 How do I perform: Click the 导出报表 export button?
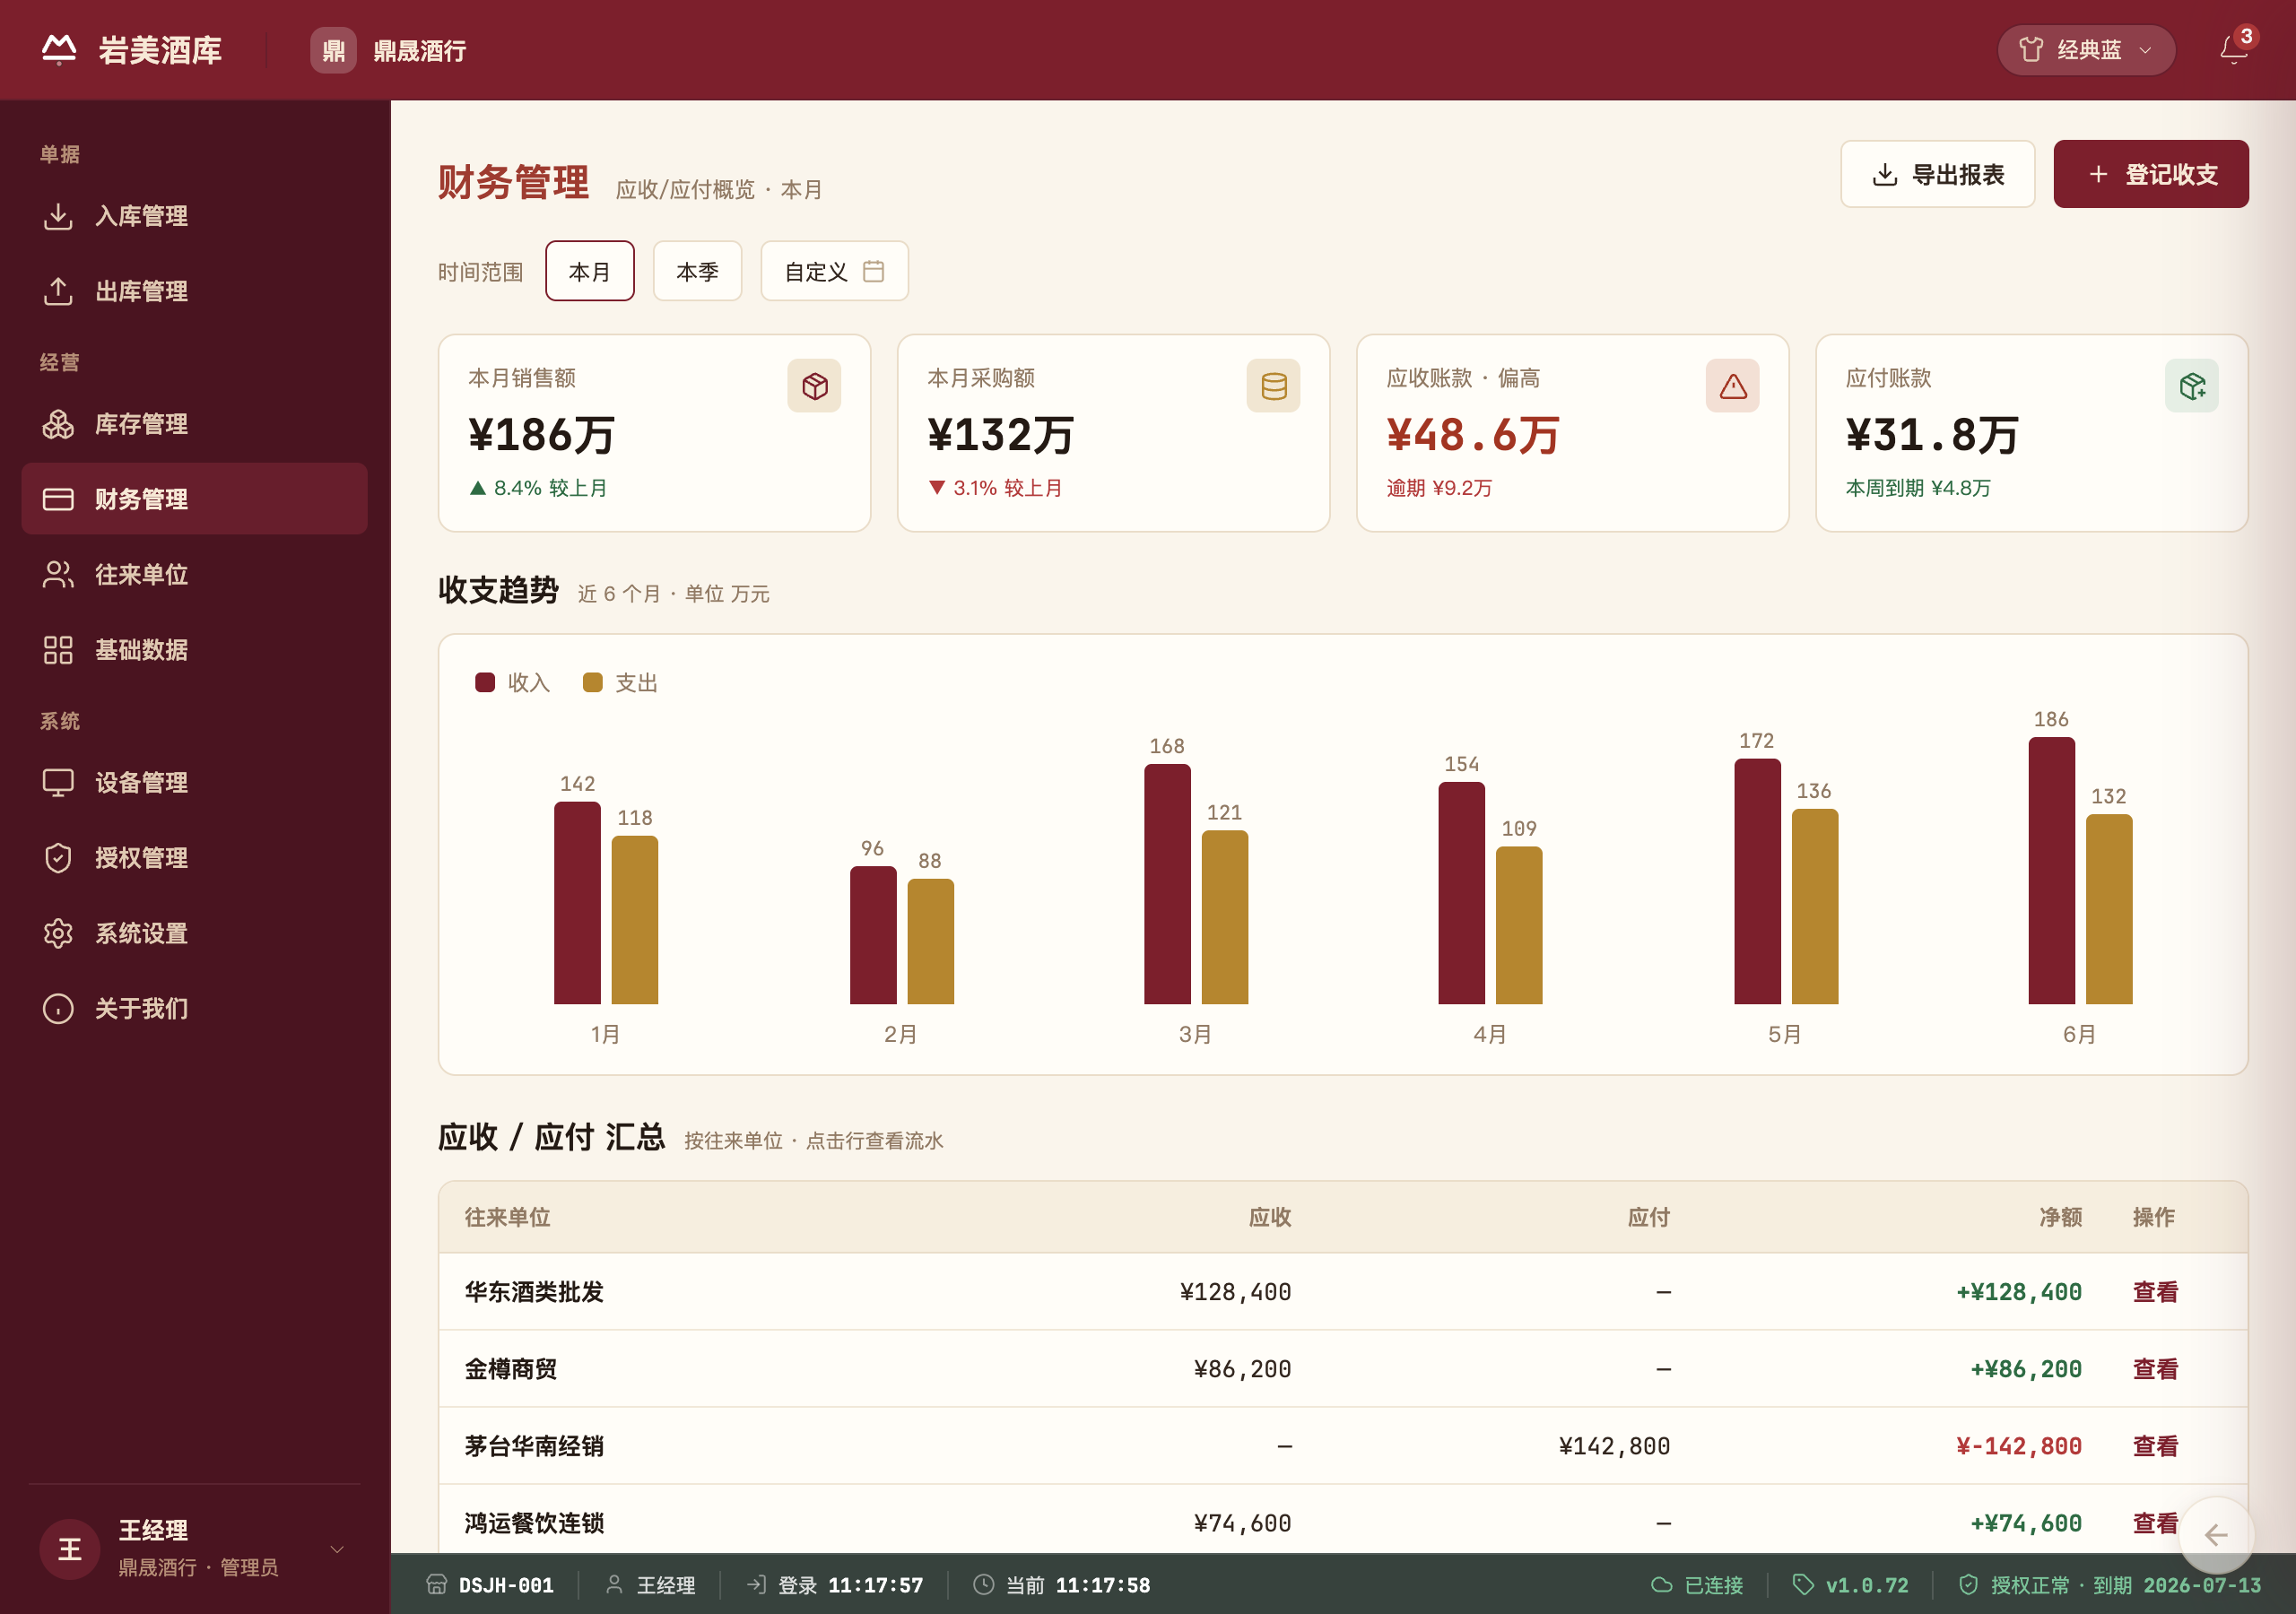(x=1937, y=174)
